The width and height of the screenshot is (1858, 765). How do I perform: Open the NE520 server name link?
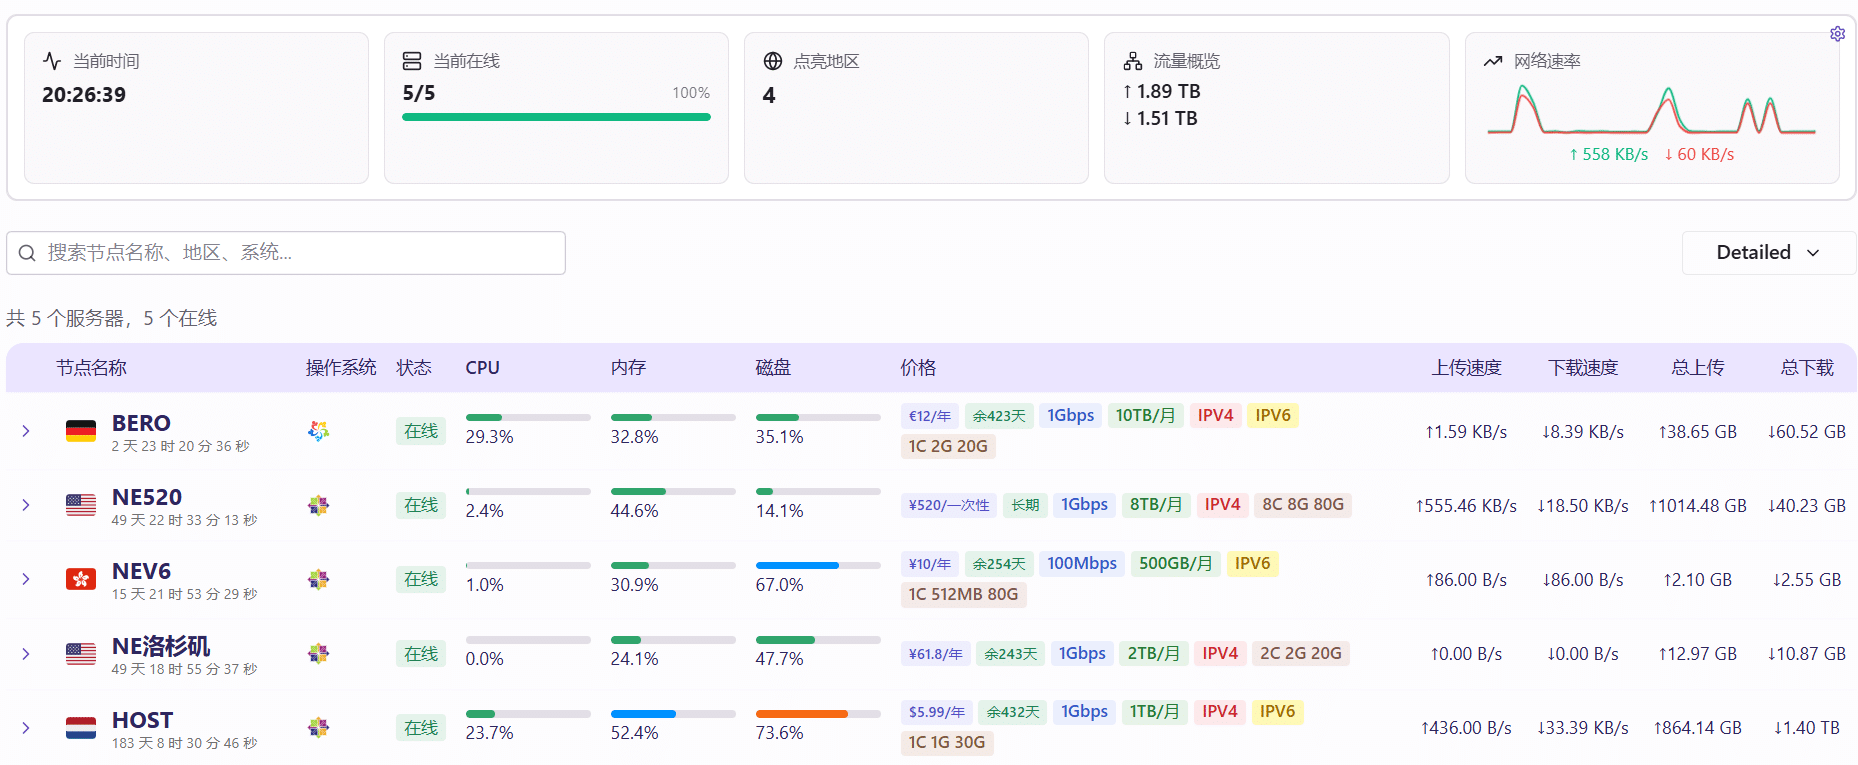tap(147, 497)
